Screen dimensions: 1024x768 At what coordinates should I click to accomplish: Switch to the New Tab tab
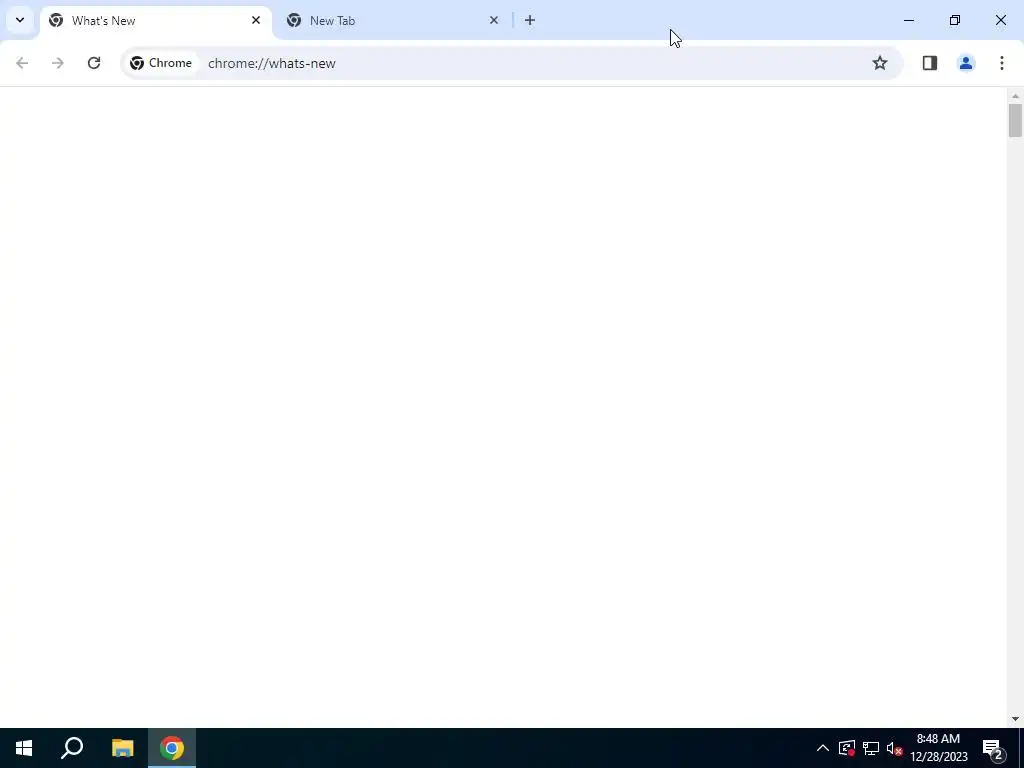click(392, 21)
